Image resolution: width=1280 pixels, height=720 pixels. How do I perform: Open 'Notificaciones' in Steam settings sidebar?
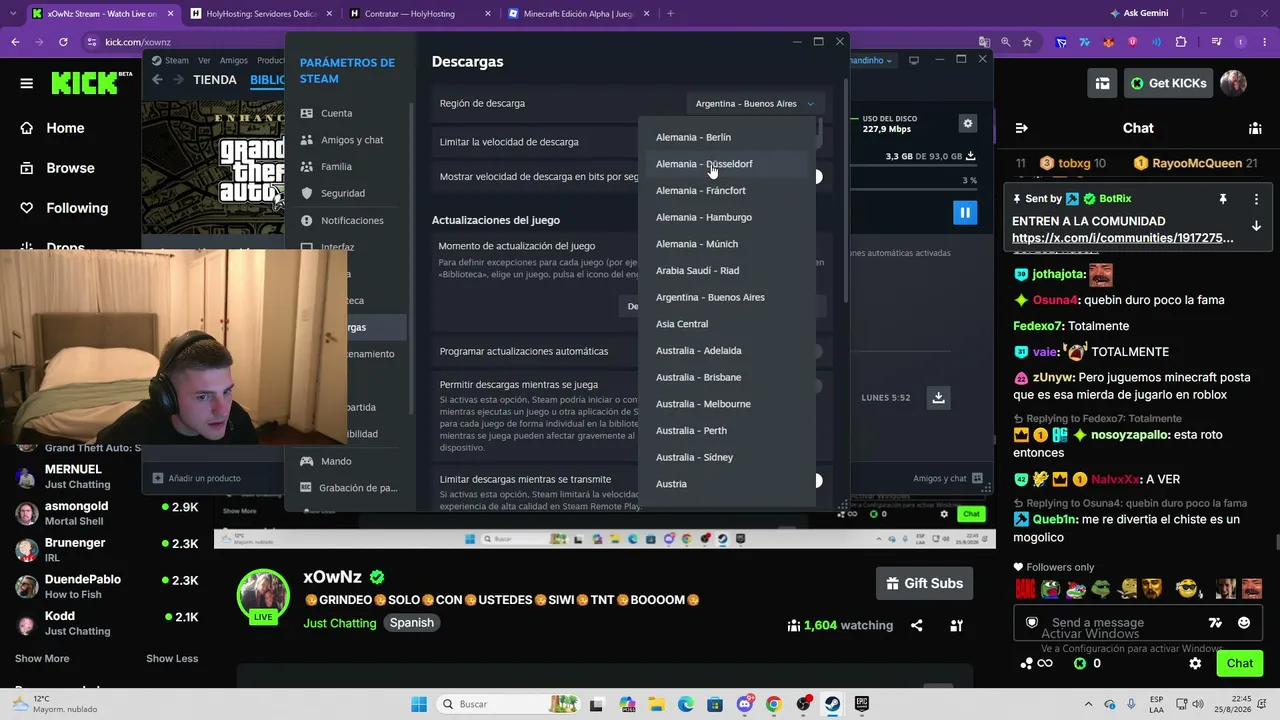(x=354, y=220)
